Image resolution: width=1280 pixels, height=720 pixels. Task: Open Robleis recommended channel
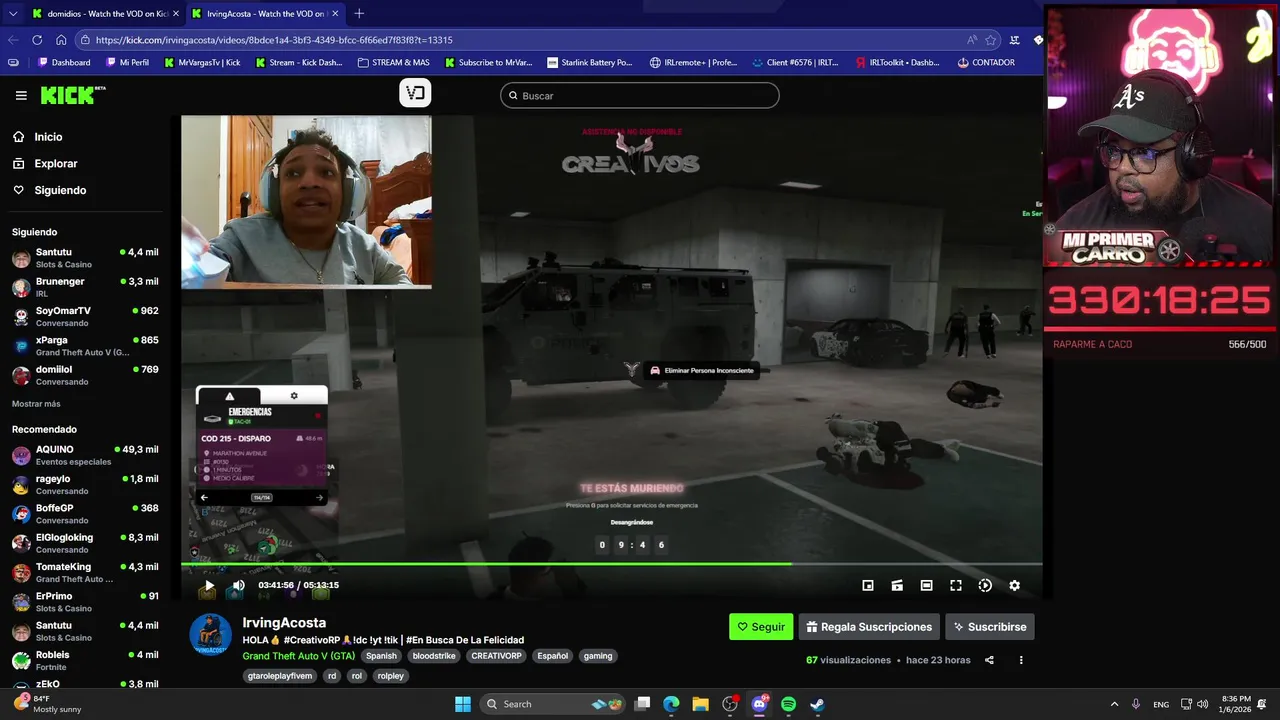click(x=85, y=660)
